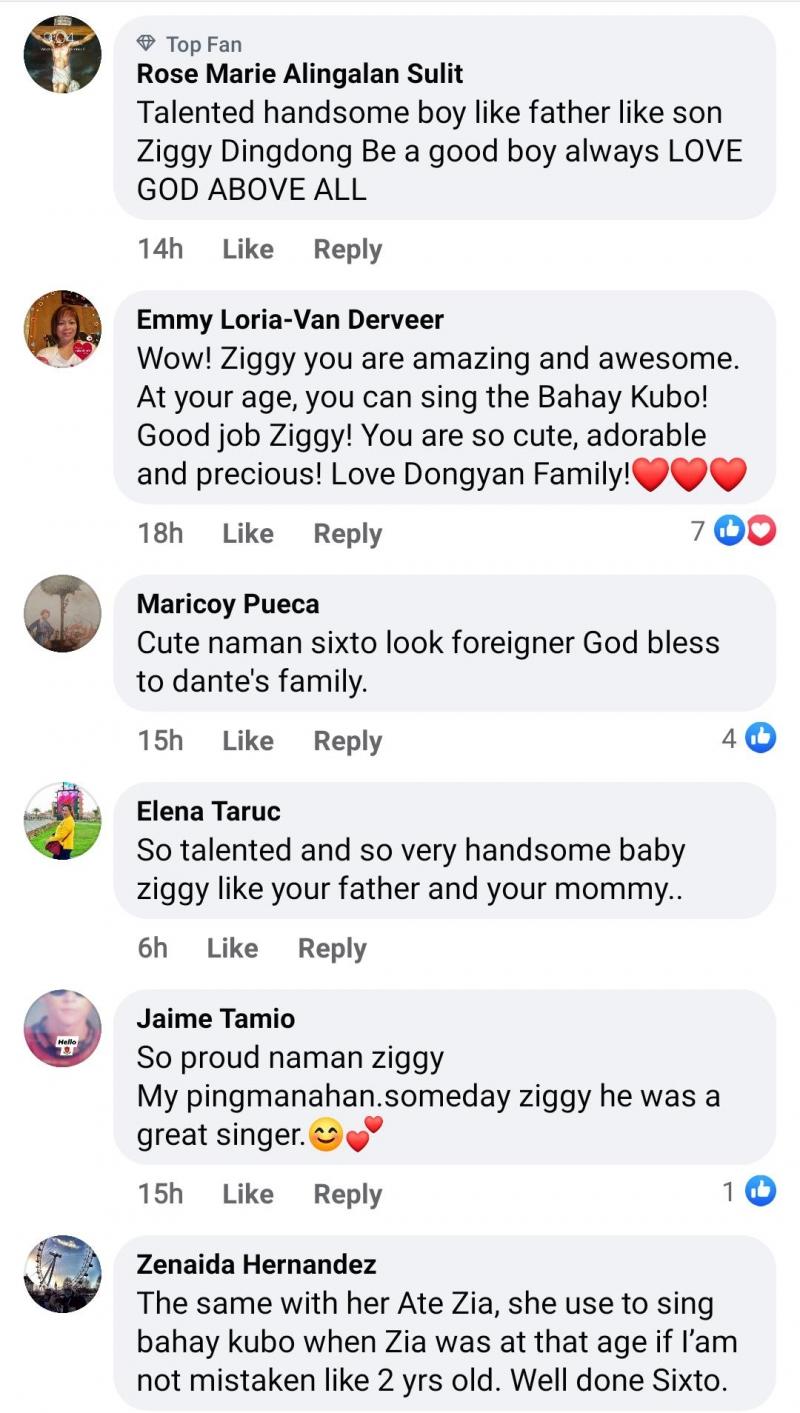Reply to Emmy Loria-Van Derveer's comment
This screenshot has height=1413, width=800.
click(348, 534)
